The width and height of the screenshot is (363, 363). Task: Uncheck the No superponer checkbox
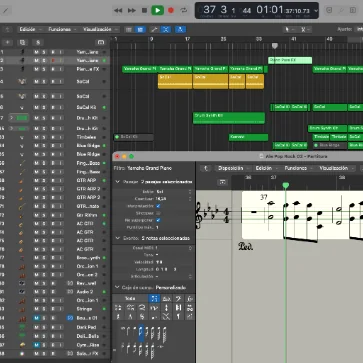point(158,220)
